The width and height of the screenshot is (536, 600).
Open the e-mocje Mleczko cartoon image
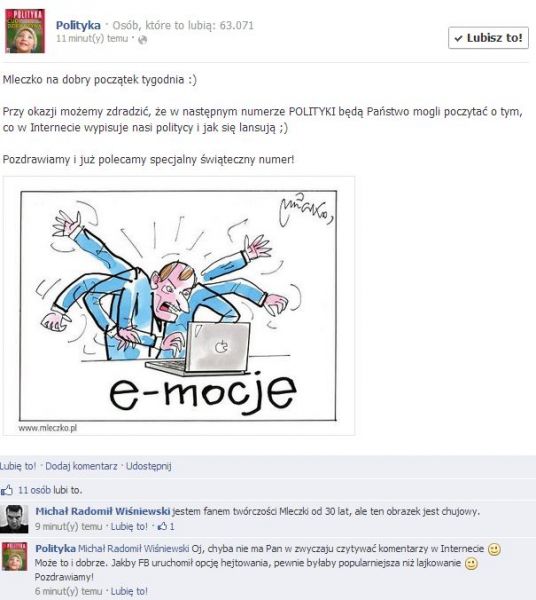point(179,306)
